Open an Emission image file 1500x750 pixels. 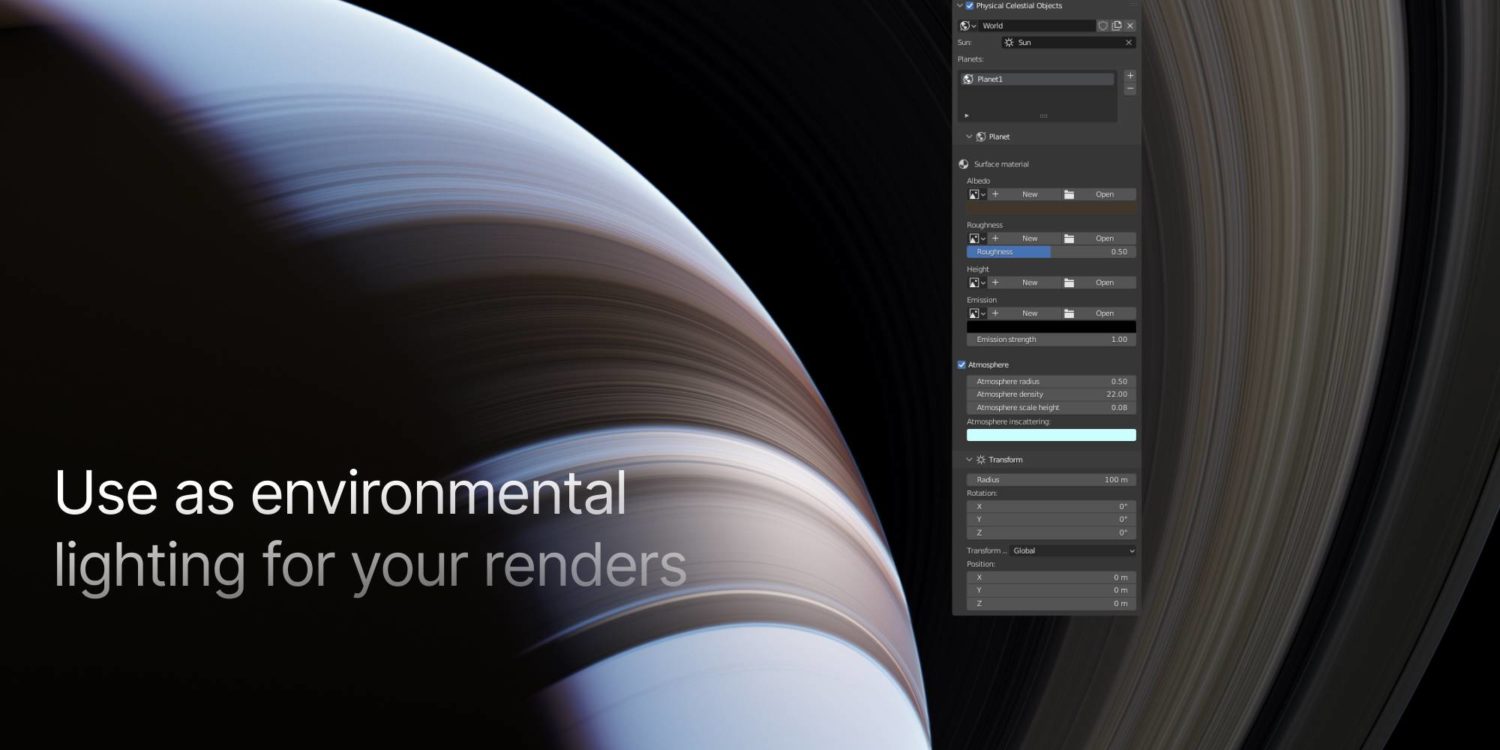(x=1098, y=313)
